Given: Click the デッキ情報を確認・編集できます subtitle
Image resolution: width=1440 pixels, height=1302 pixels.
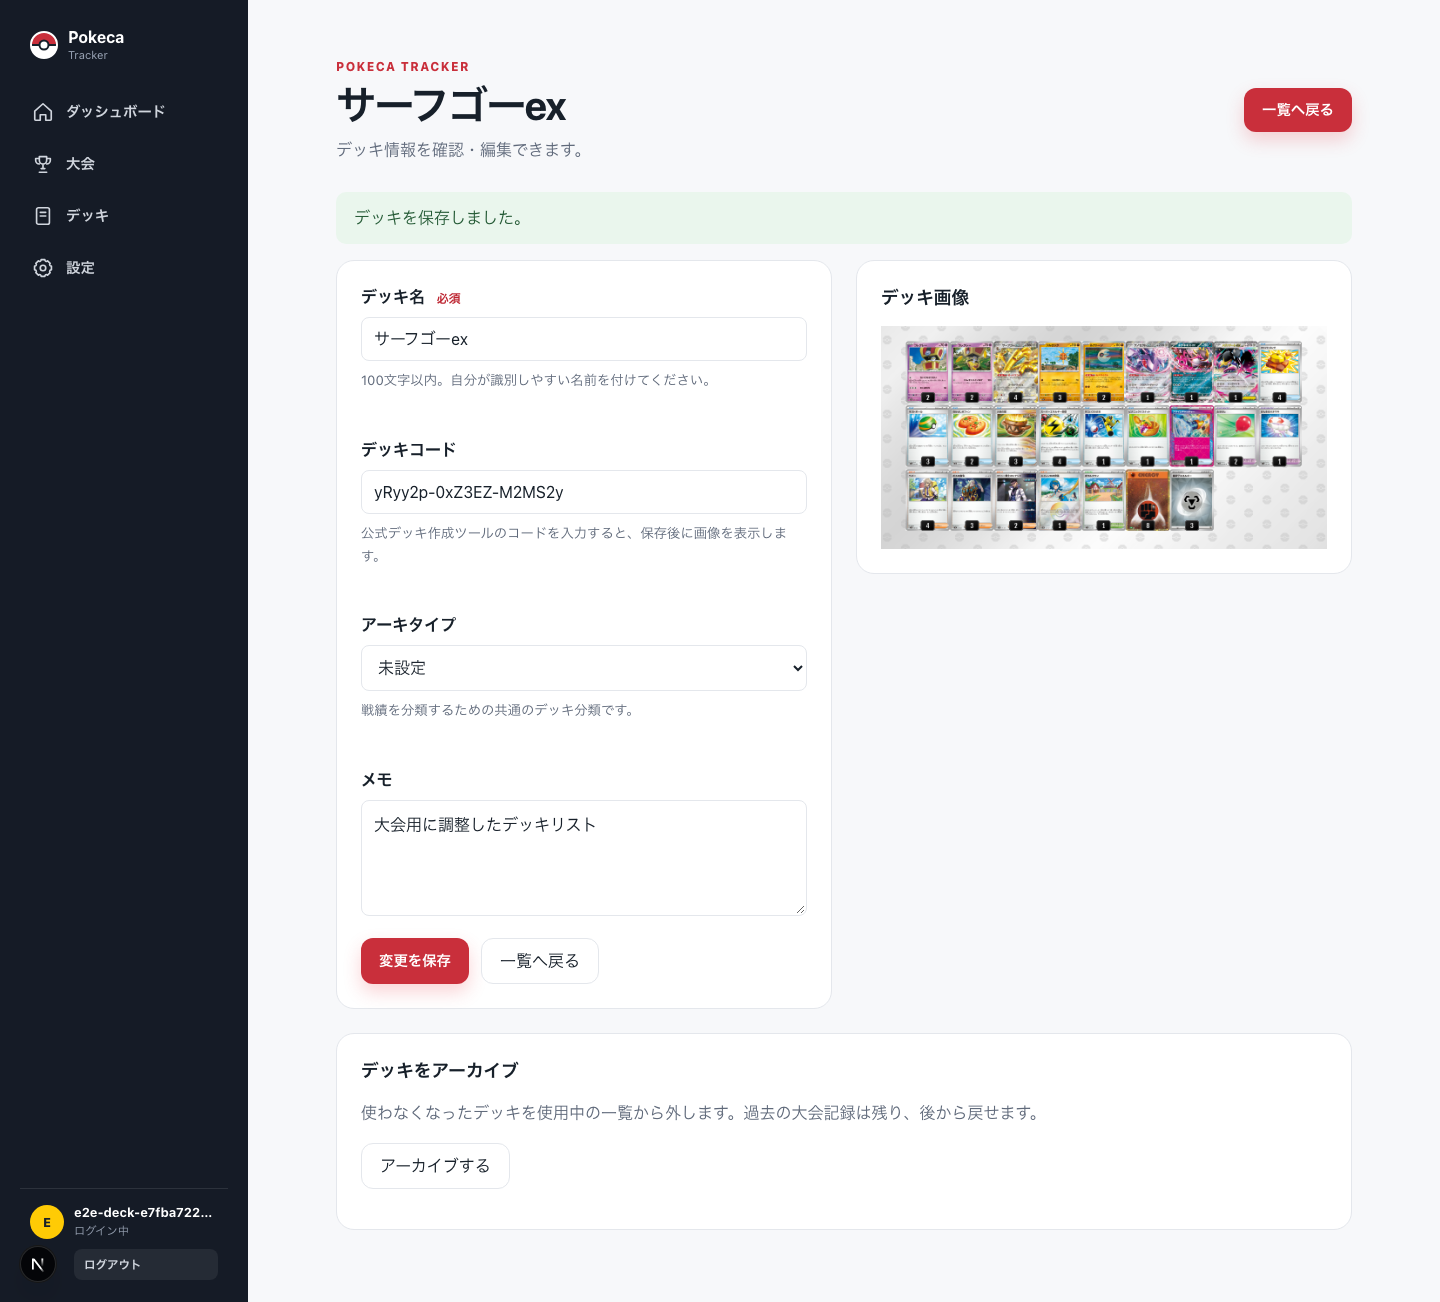Looking at the screenshot, I should pyautogui.click(x=462, y=150).
